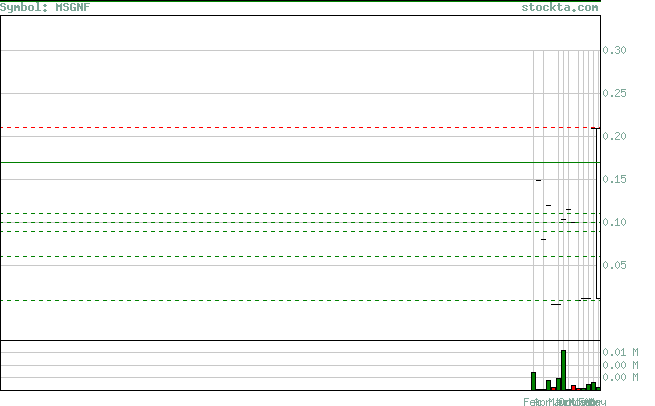Click the tallest green volume bar

click(564, 370)
